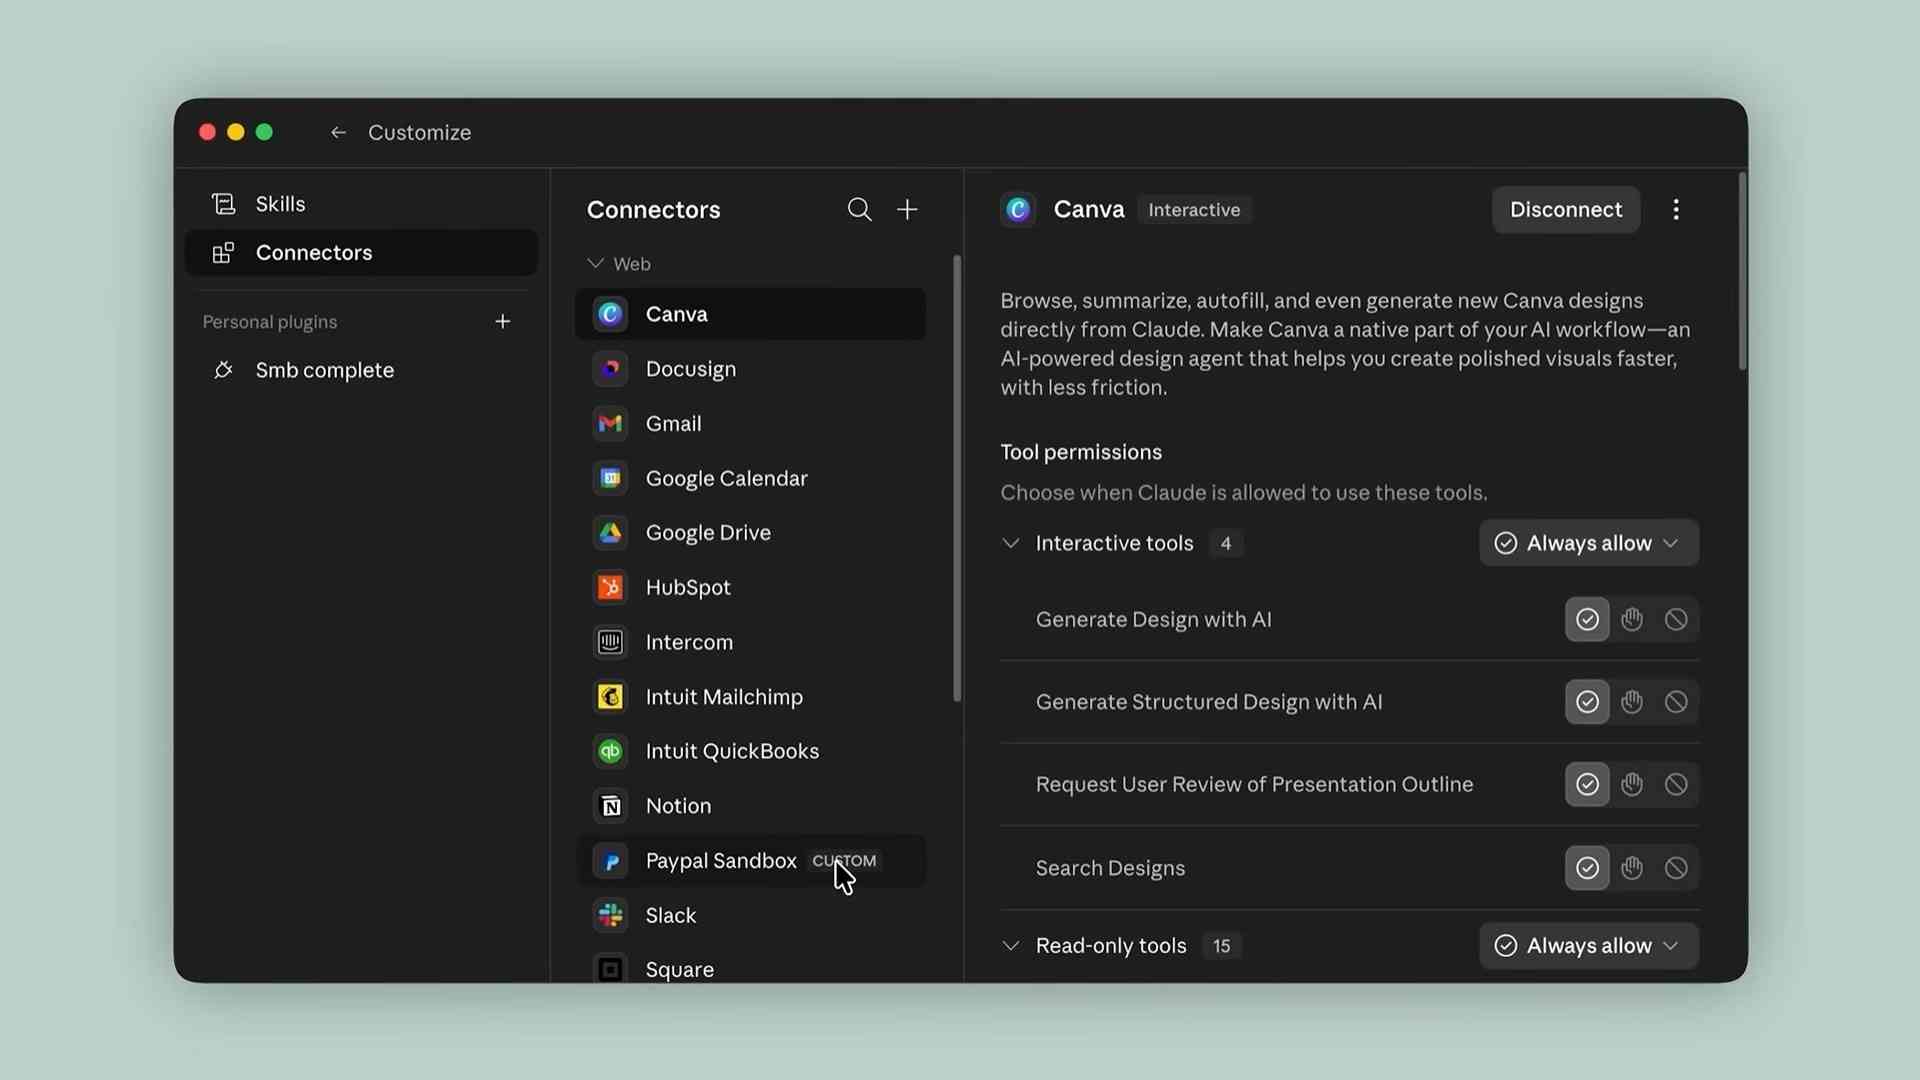
Task: Click the Interactive badge next to Canva
Action: 1194,210
